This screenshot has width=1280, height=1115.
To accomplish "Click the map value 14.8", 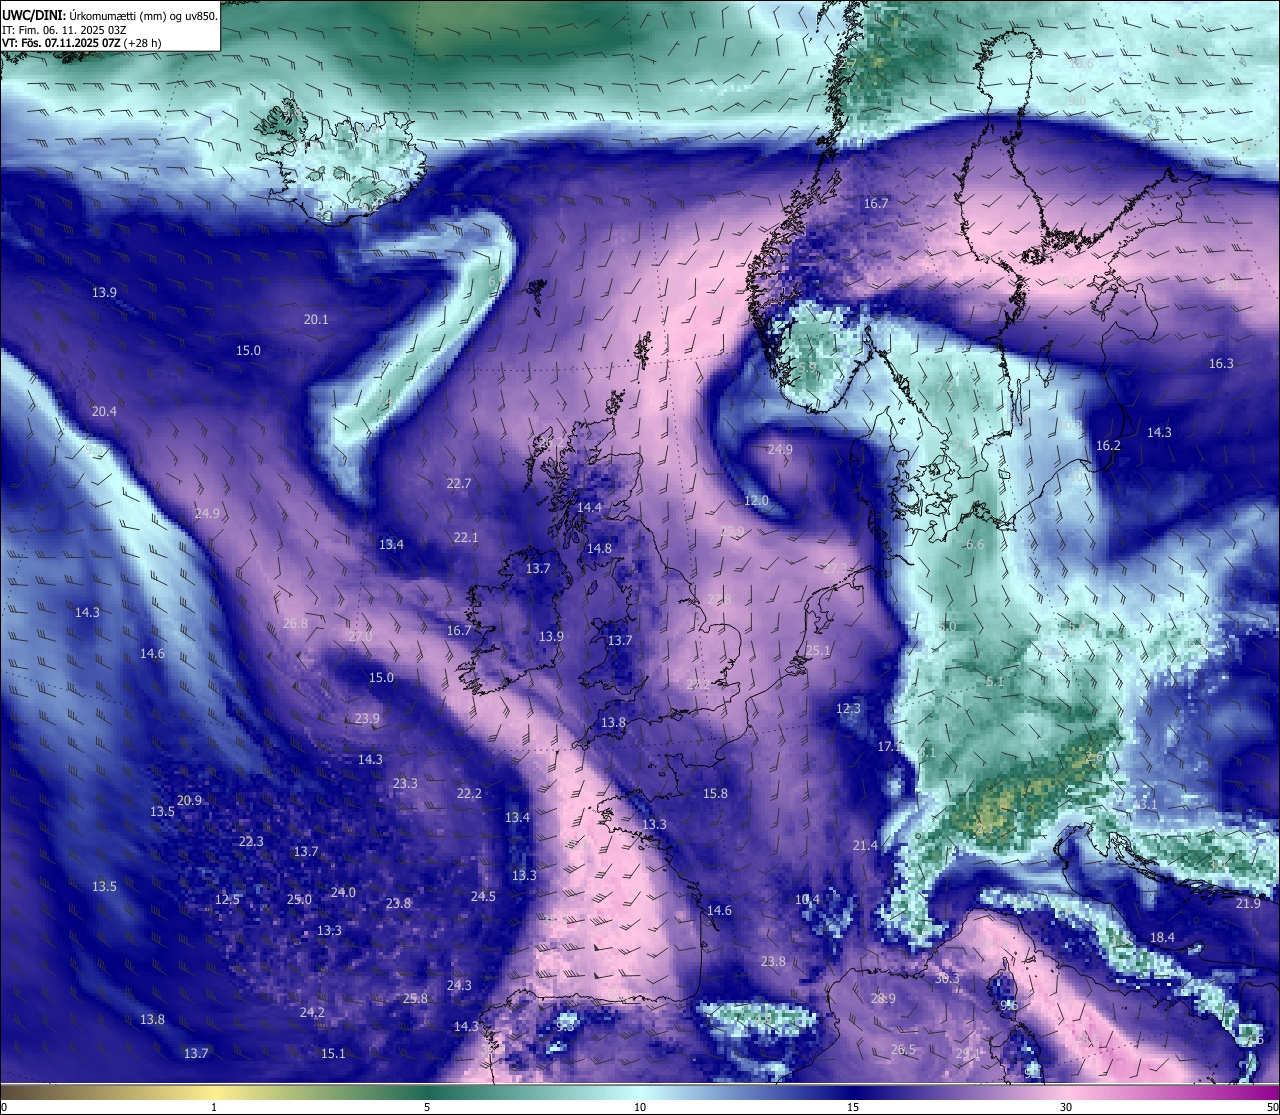I will [x=599, y=549].
